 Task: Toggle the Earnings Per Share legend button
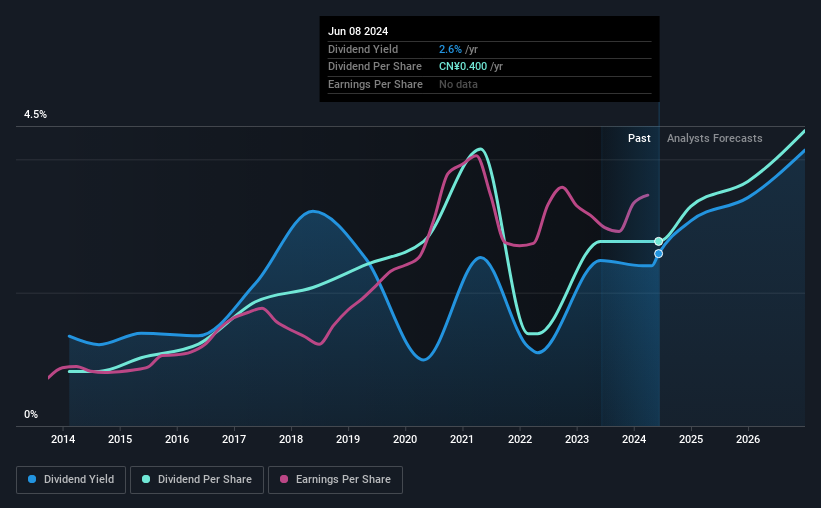tap(335, 480)
